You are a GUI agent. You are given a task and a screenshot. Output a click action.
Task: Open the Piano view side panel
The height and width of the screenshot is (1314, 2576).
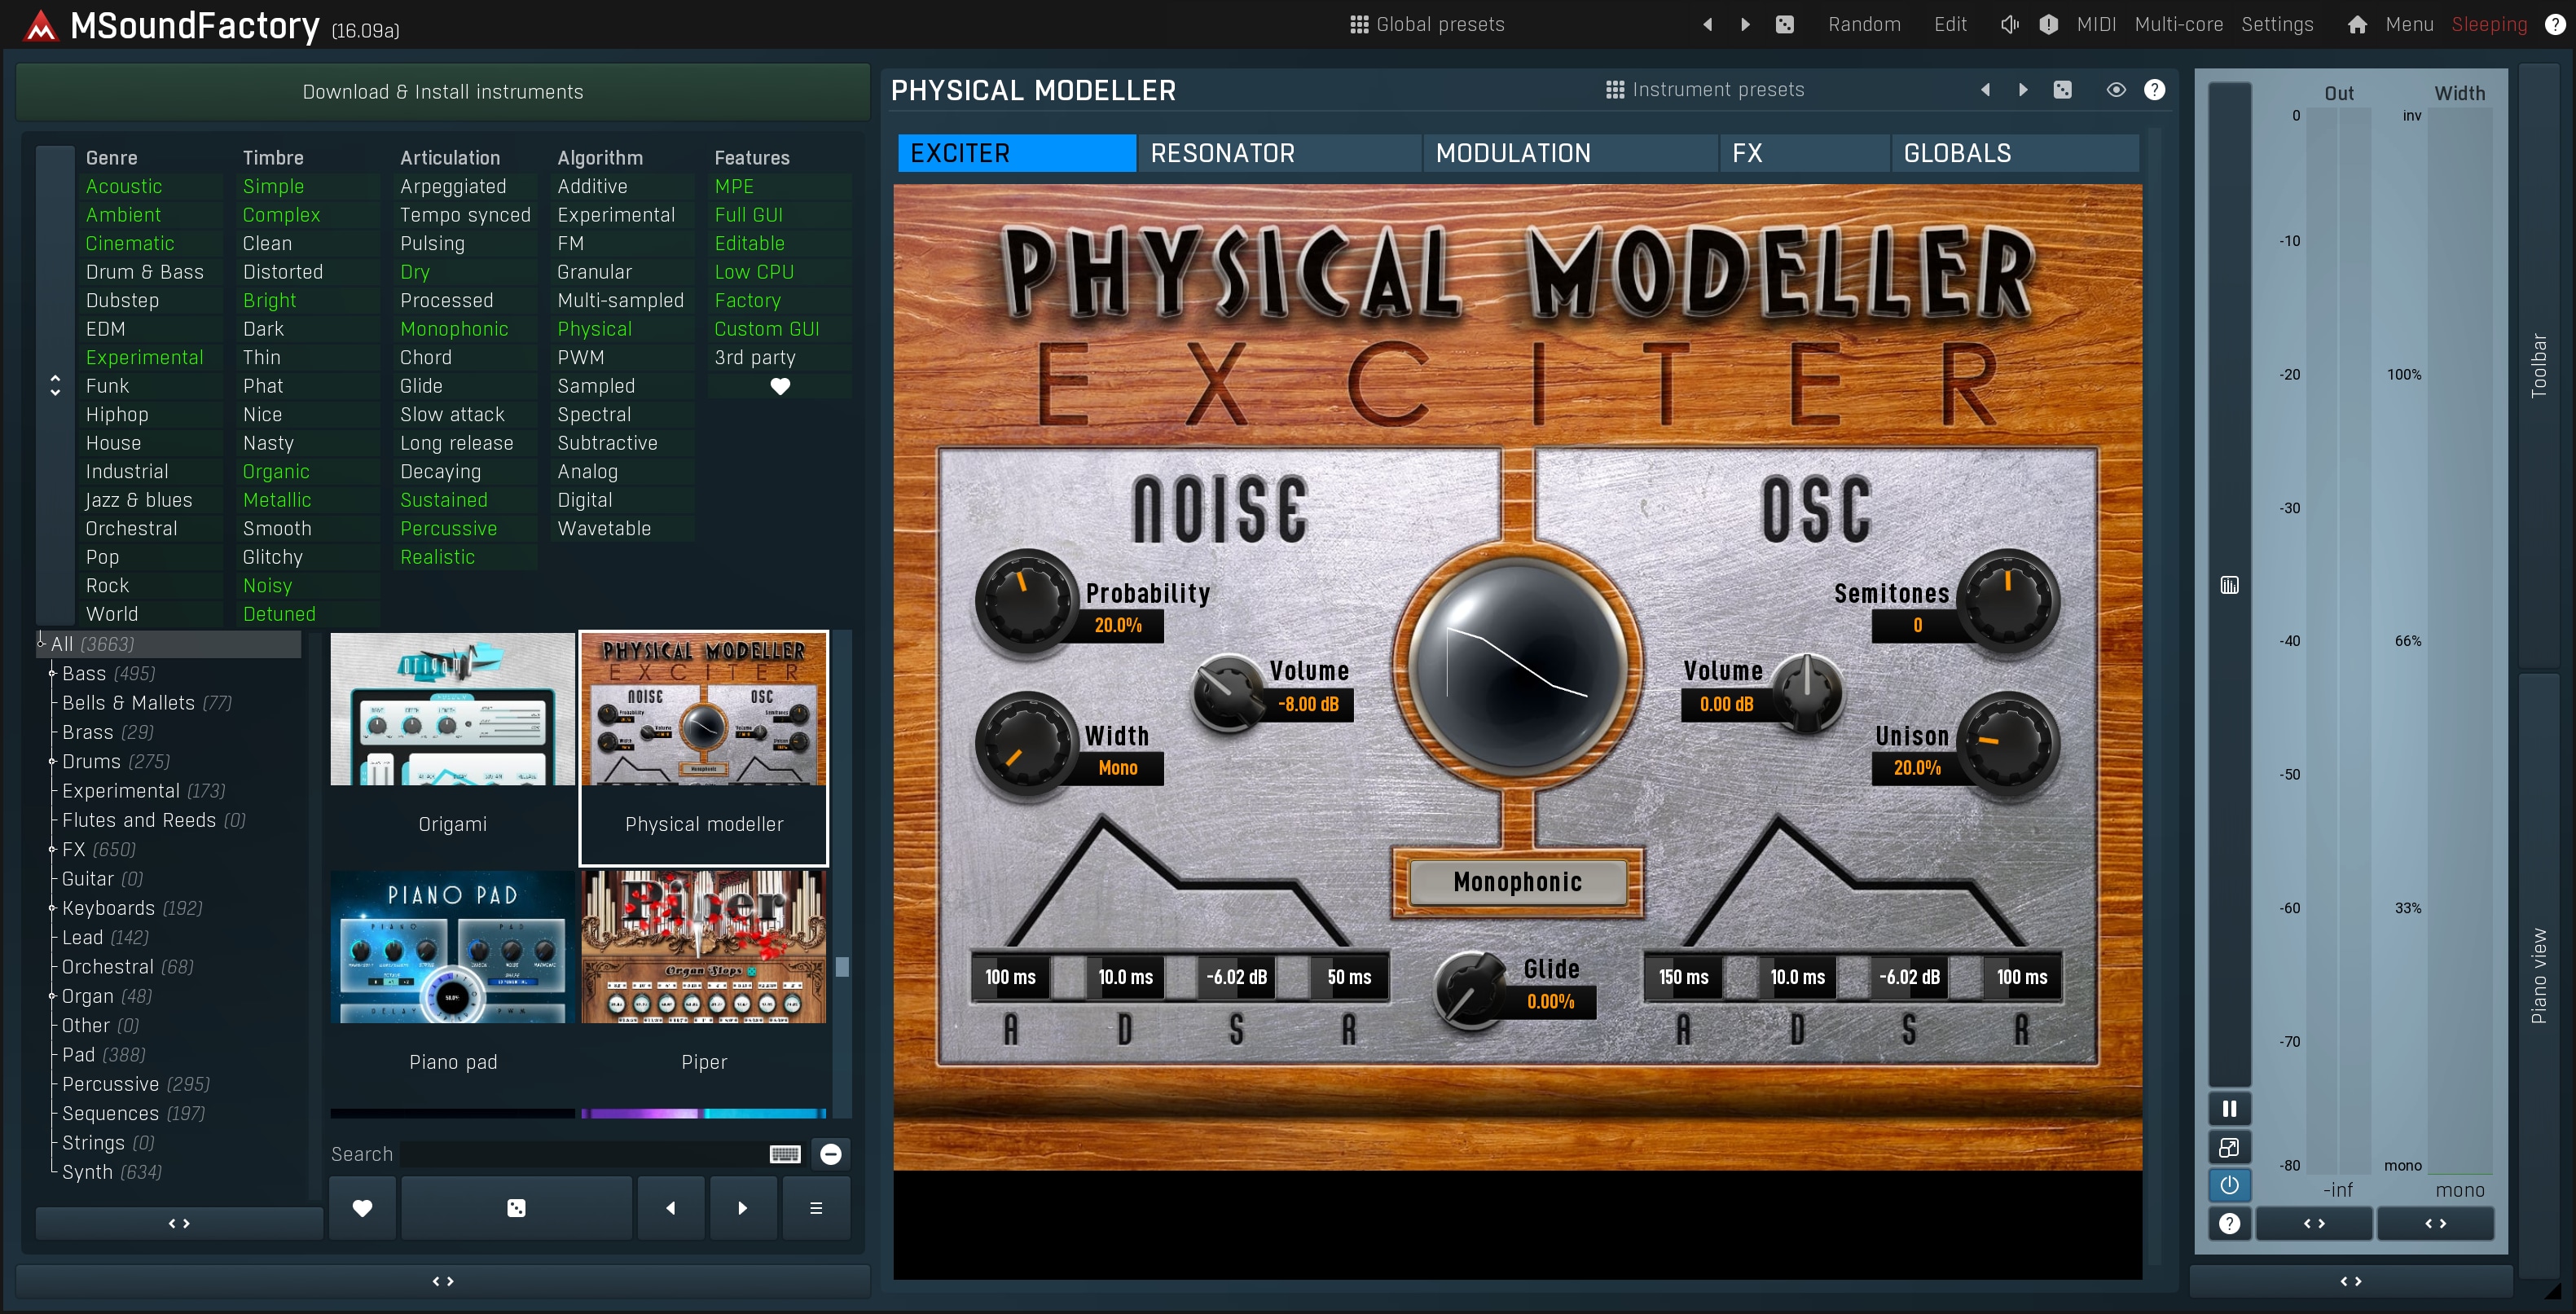click(2538, 976)
